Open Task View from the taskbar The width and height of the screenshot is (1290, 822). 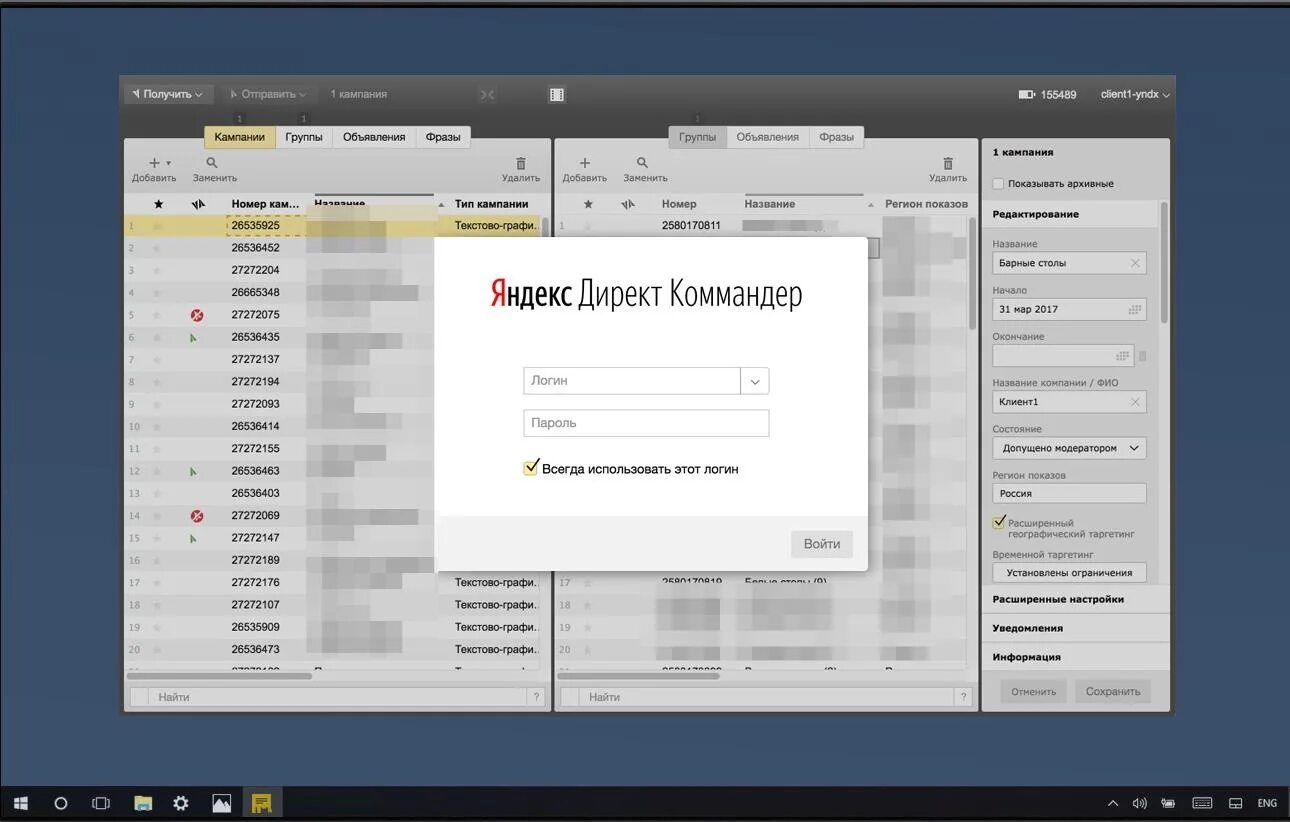[x=101, y=803]
